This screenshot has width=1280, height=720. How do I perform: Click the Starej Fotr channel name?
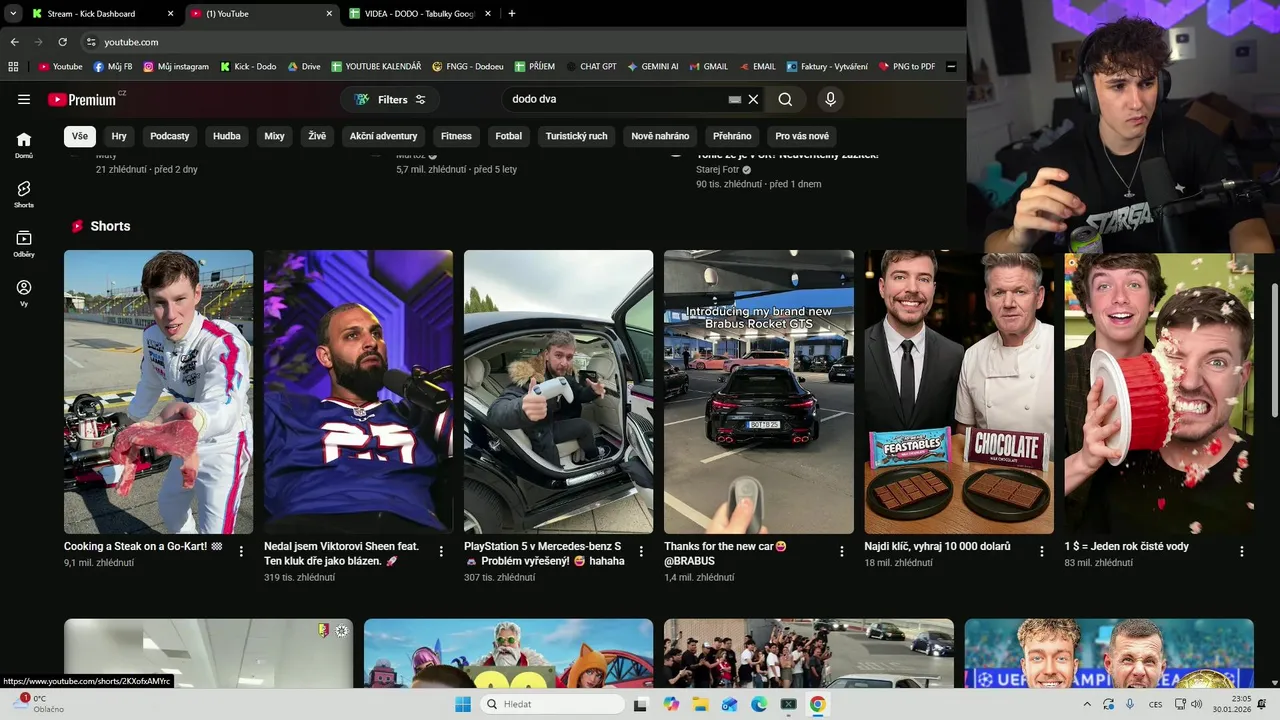(x=717, y=170)
